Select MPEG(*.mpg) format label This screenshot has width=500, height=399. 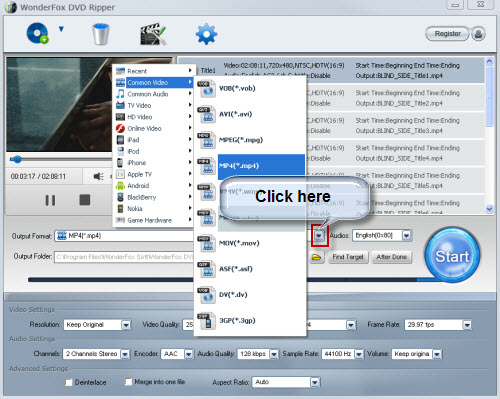tap(241, 140)
